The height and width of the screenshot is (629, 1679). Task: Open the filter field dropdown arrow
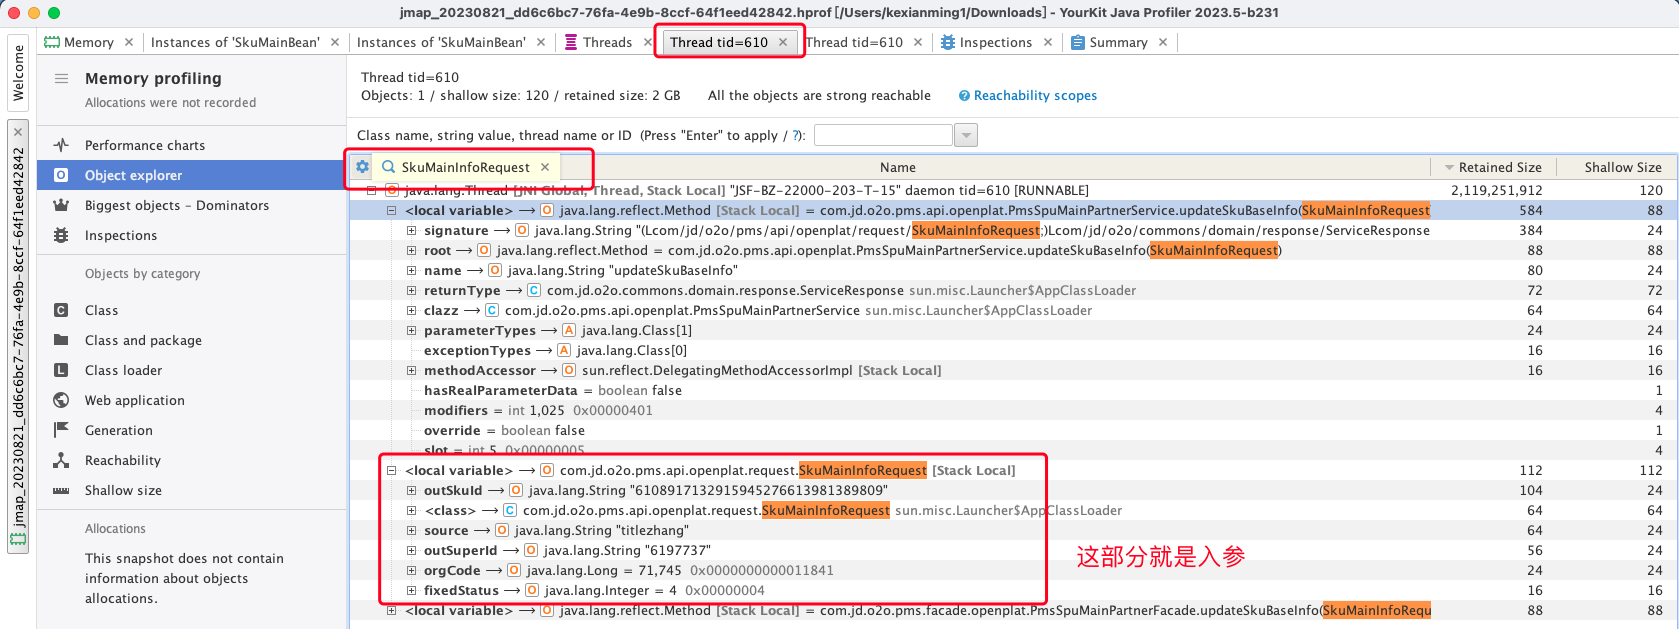[x=965, y=135]
